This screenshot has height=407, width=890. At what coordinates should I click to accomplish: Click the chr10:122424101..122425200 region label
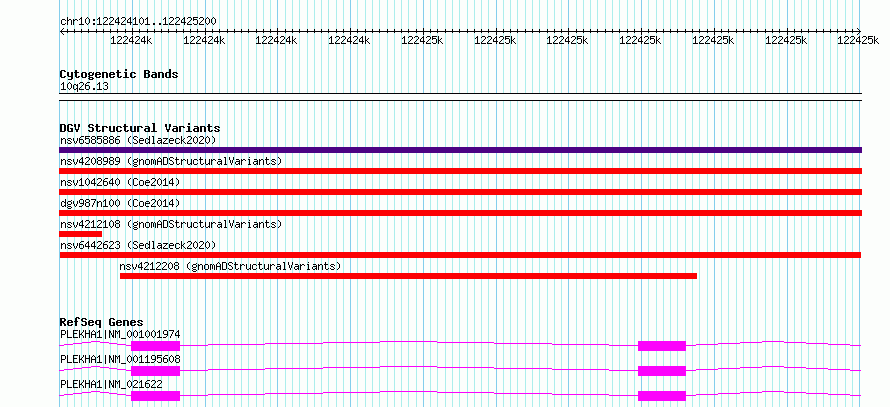pyautogui.click(x=138, y=22)
